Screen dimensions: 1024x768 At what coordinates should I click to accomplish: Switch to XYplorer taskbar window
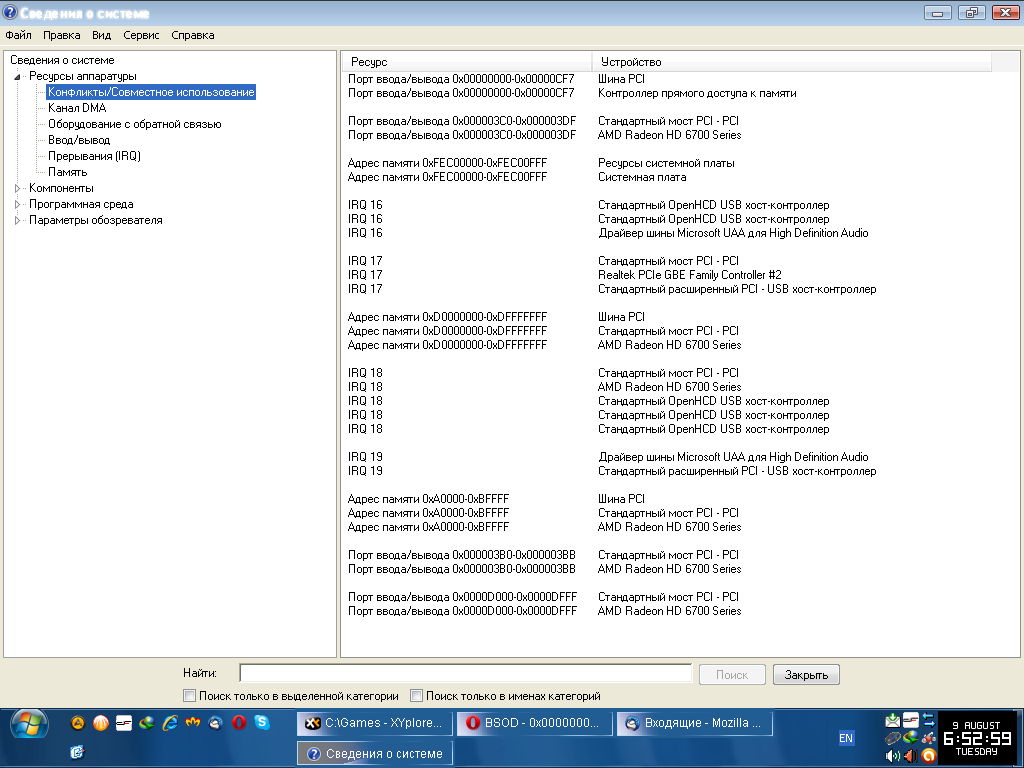(372, 723)
